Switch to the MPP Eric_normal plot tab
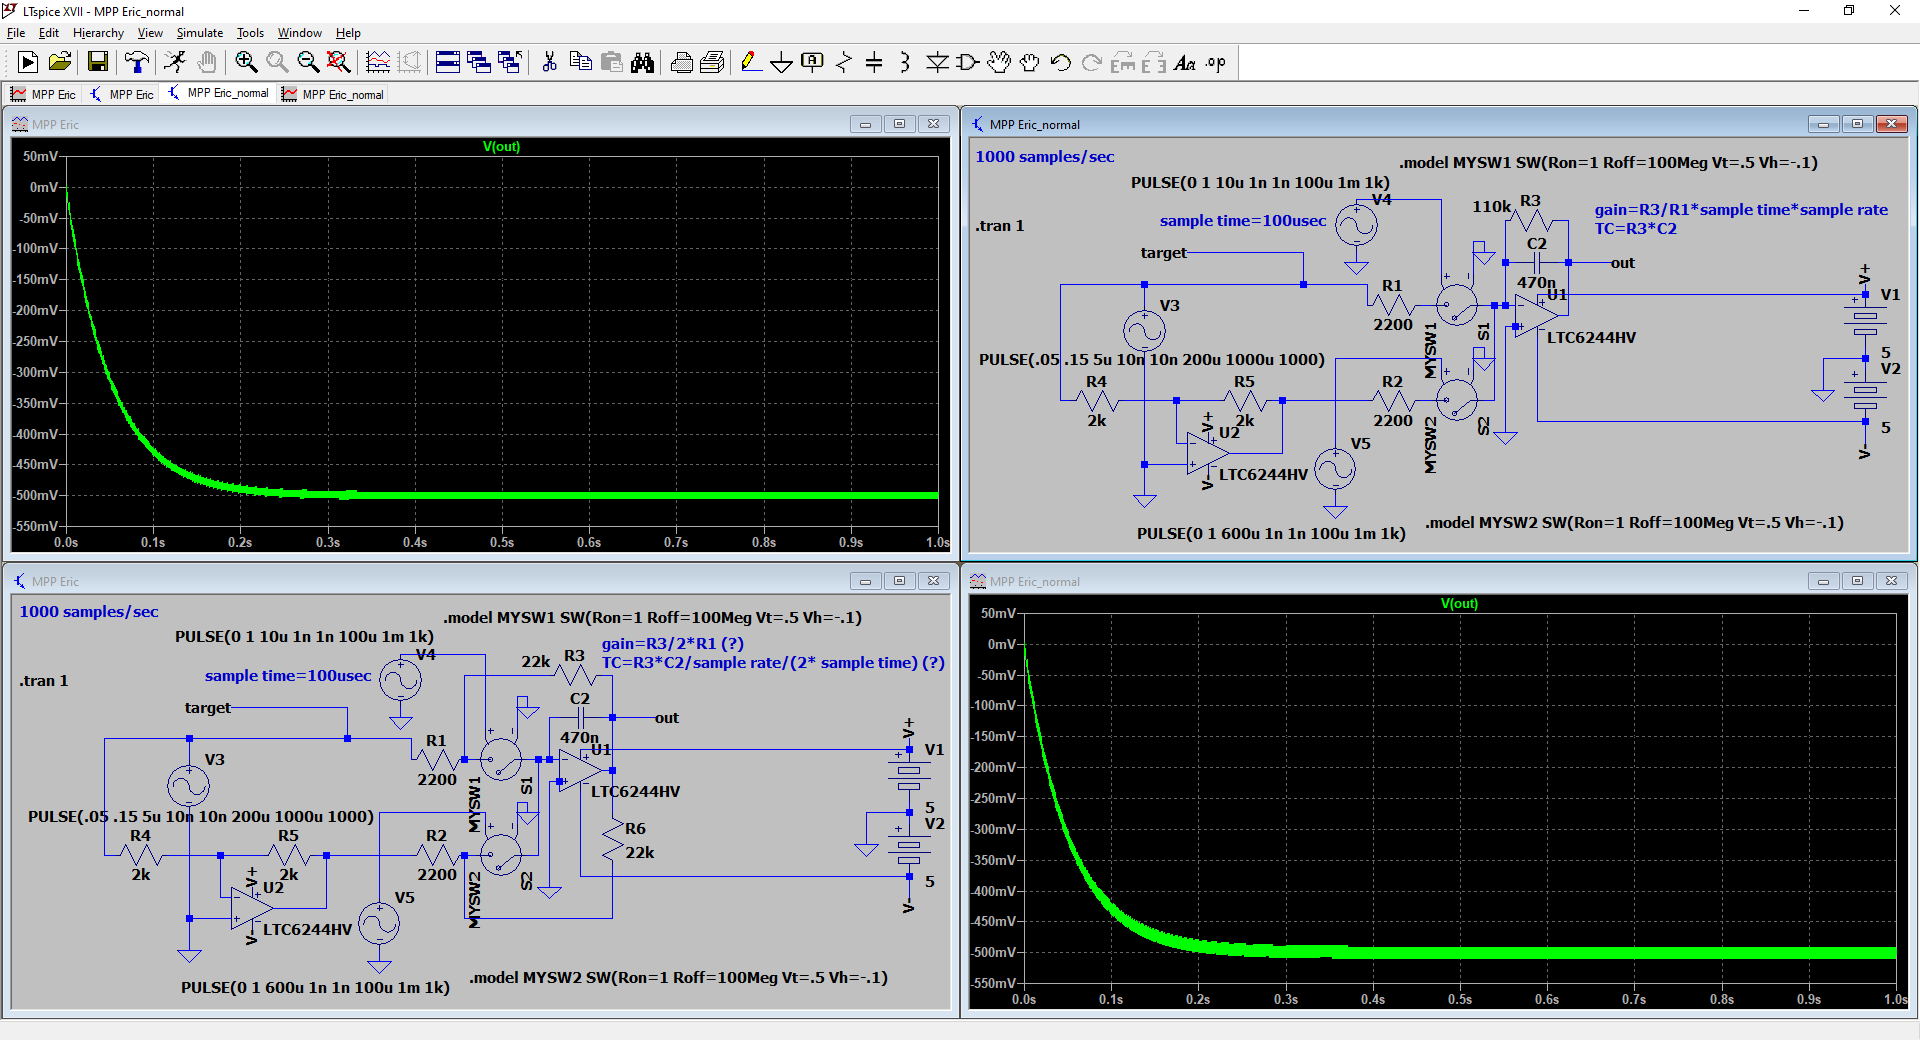 pyautogui.click(x=333, y=94)
